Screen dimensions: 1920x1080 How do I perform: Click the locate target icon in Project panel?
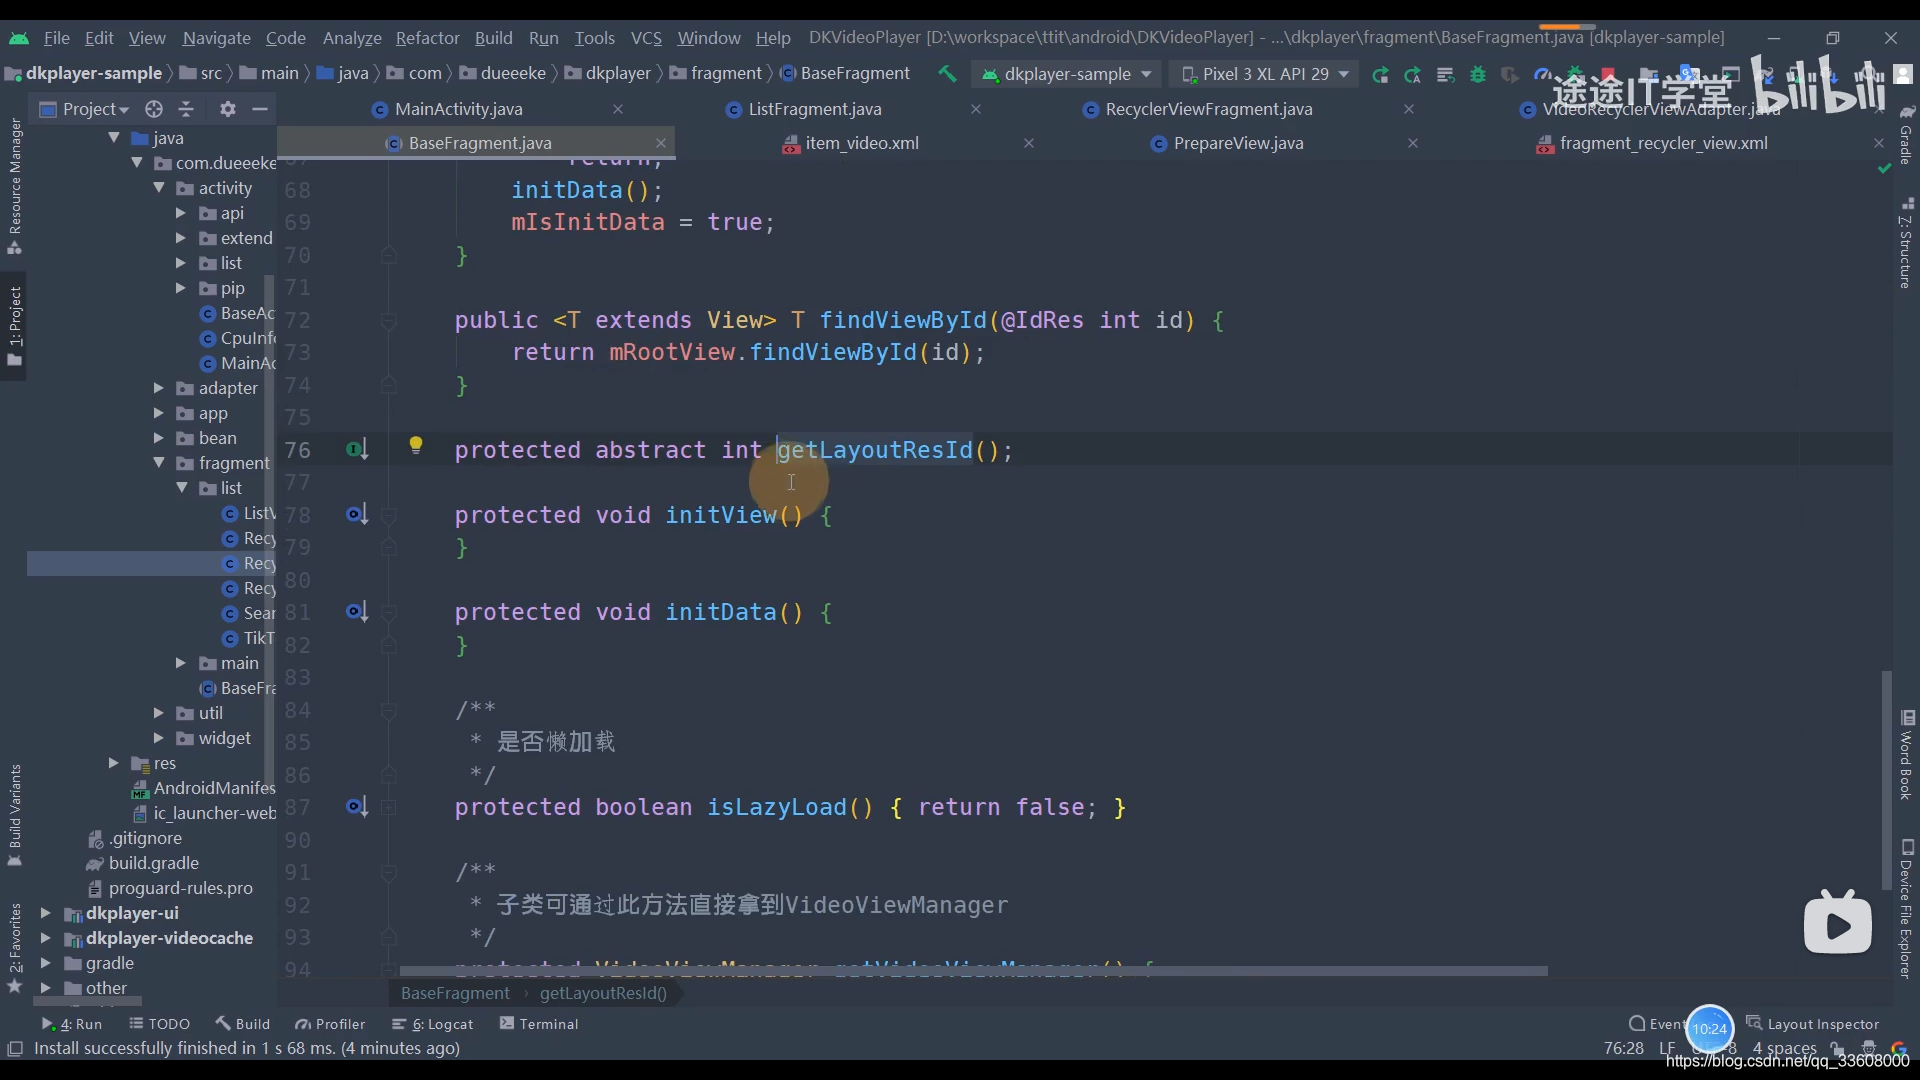pos(153,109)
